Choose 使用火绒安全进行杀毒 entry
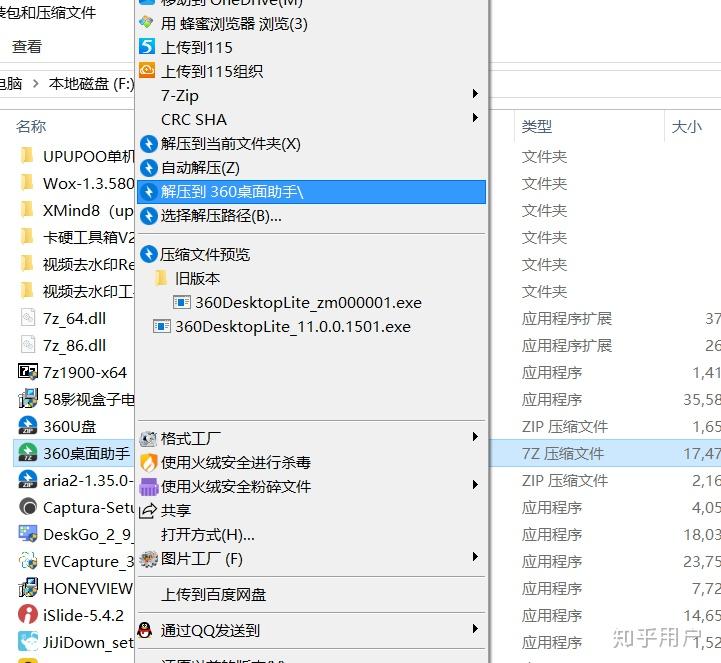 311,463
